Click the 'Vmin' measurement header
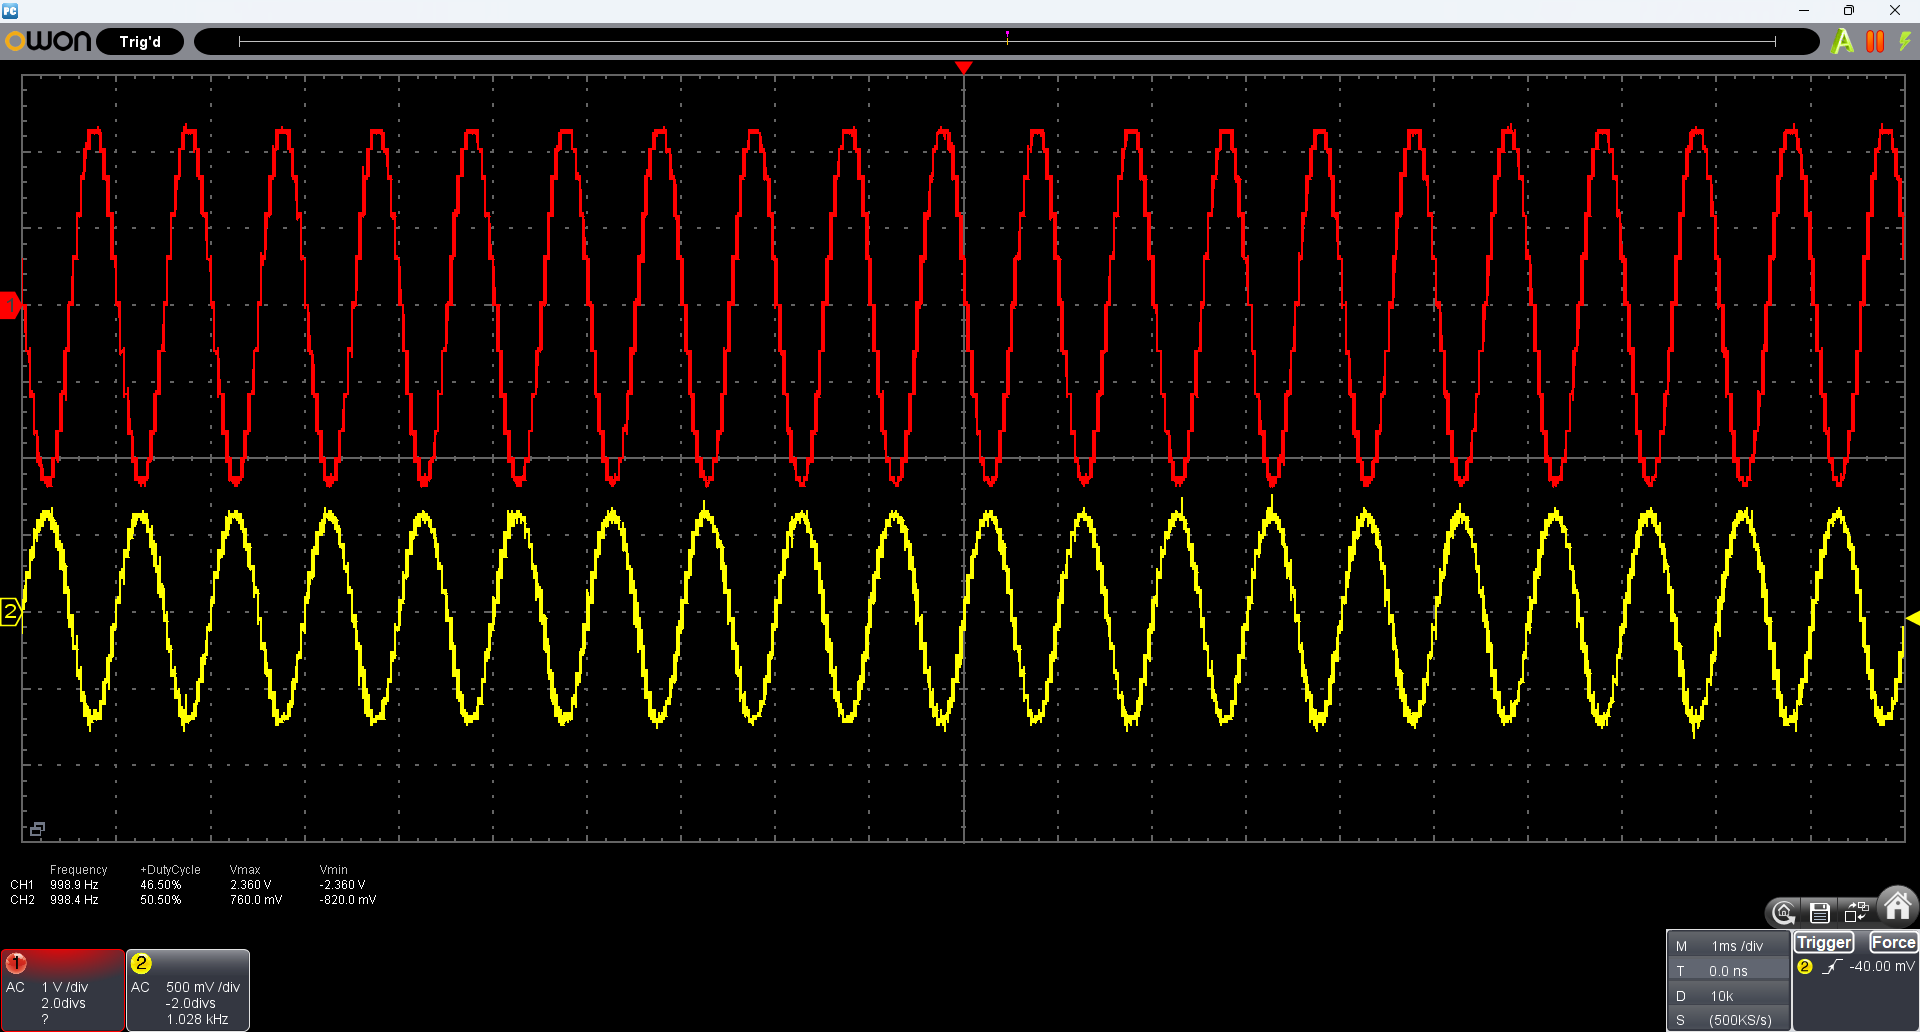Screen dimensions: 1920x1032 point(334,870)
